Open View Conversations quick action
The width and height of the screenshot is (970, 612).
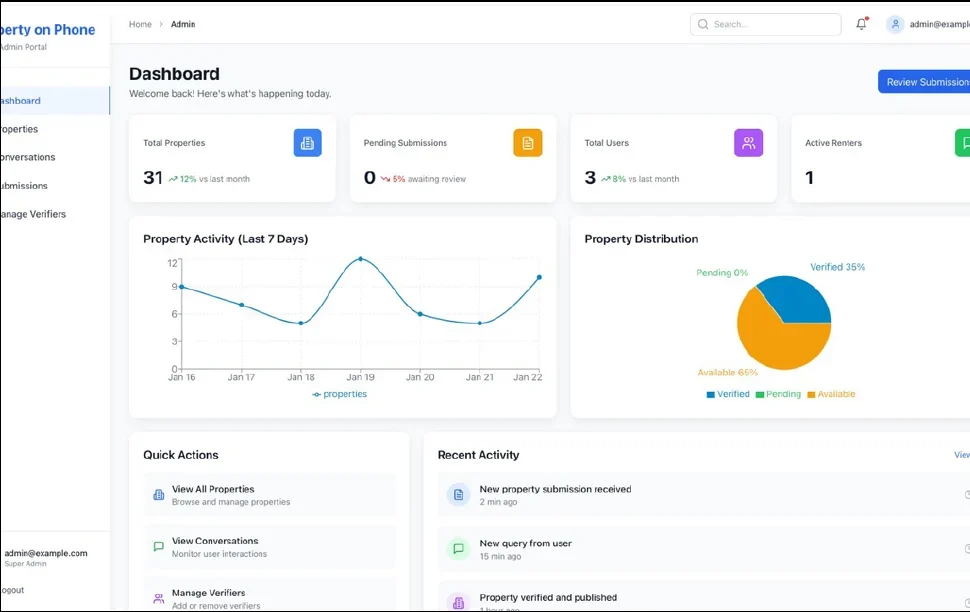[x=270, y=546]
